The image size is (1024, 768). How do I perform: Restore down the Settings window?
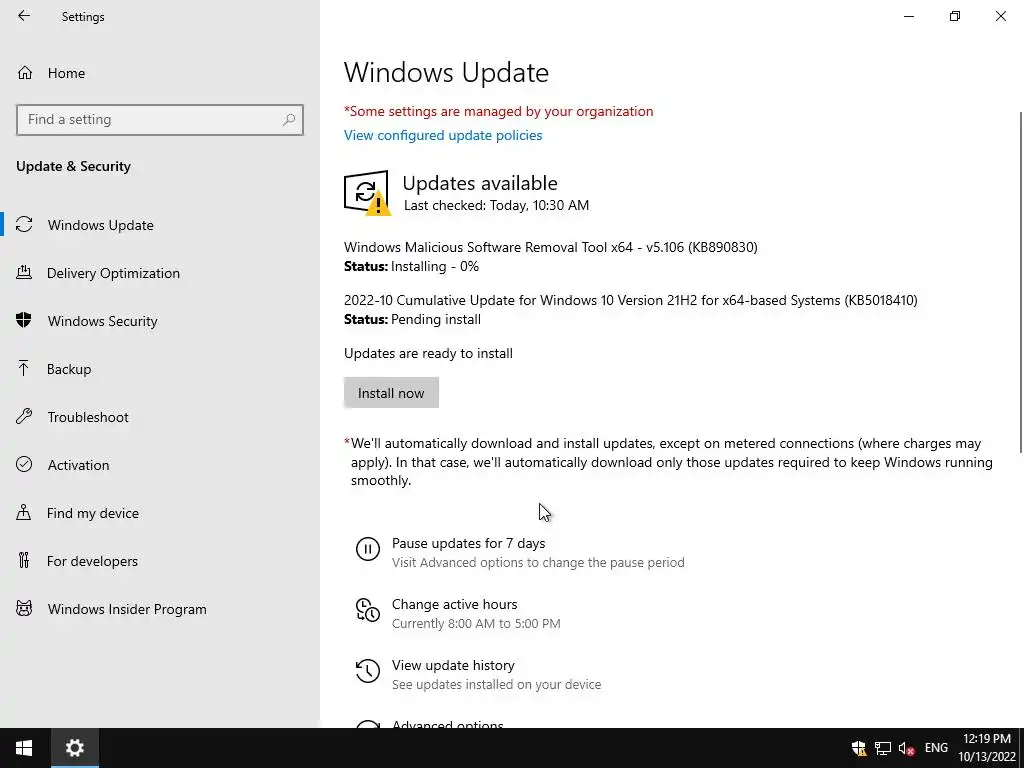[955, 16]
